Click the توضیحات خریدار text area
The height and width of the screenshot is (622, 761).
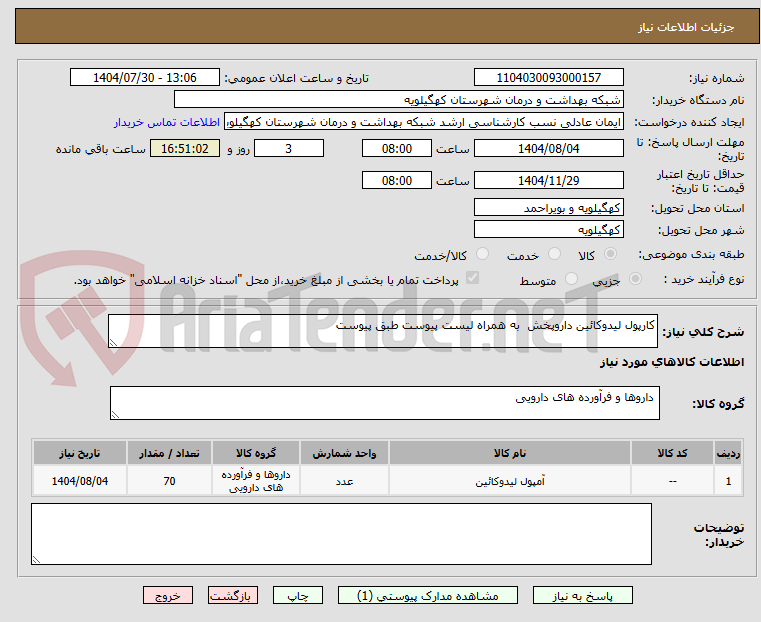coord(341,534)
